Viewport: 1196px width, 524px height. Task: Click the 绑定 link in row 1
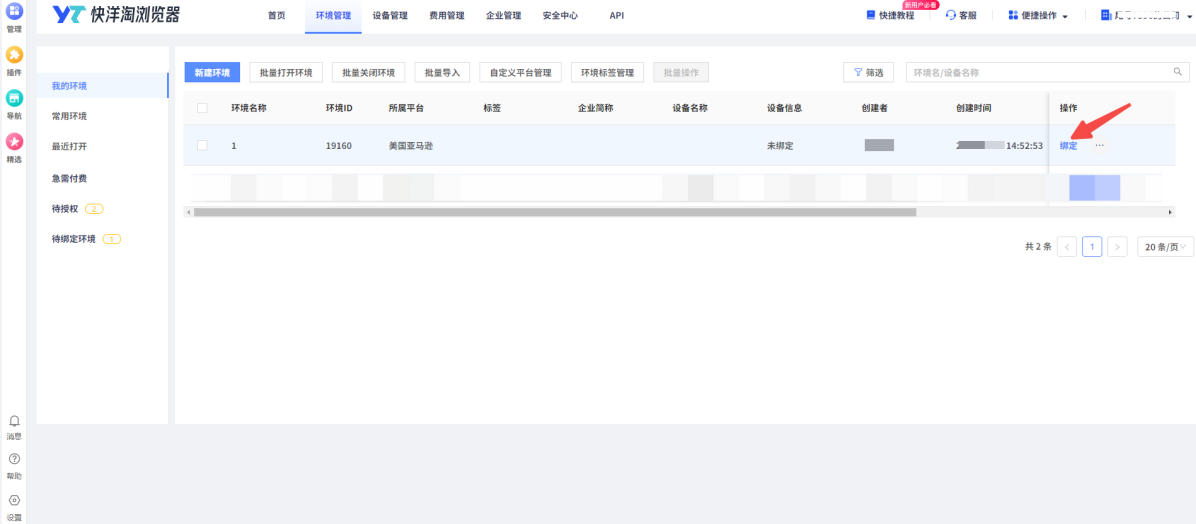click(x=1068, y=146)
